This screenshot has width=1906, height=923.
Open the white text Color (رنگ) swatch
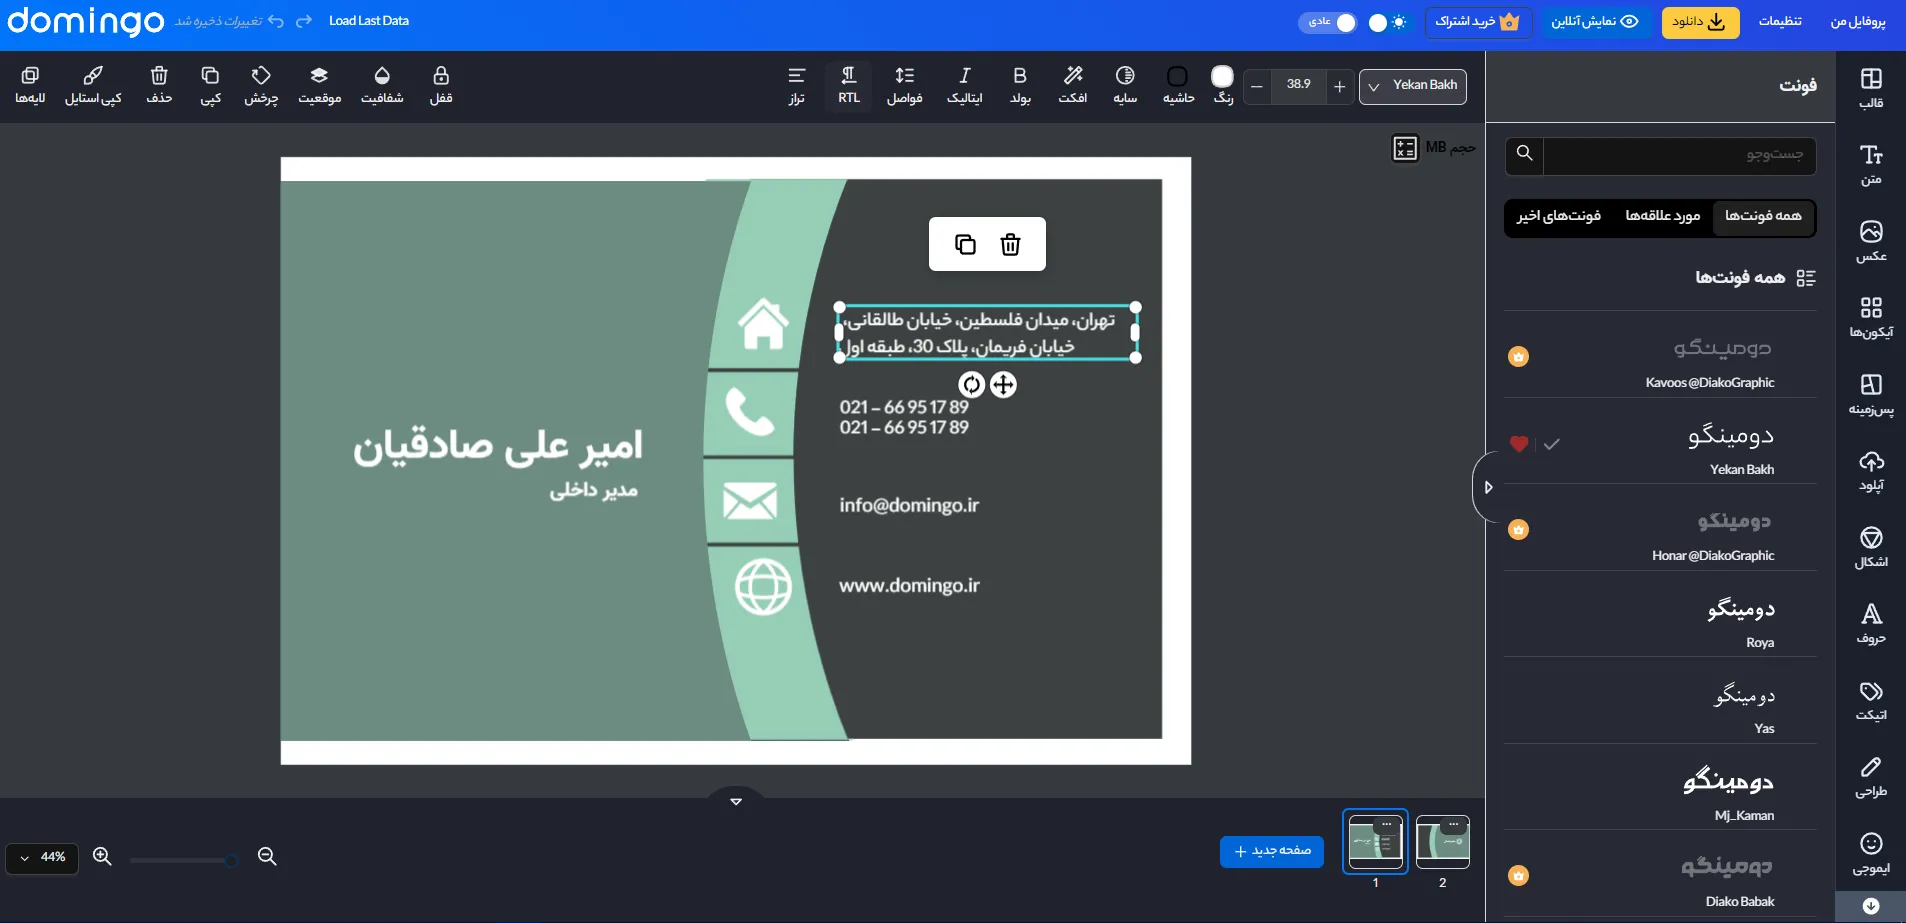coord(1222,77)
